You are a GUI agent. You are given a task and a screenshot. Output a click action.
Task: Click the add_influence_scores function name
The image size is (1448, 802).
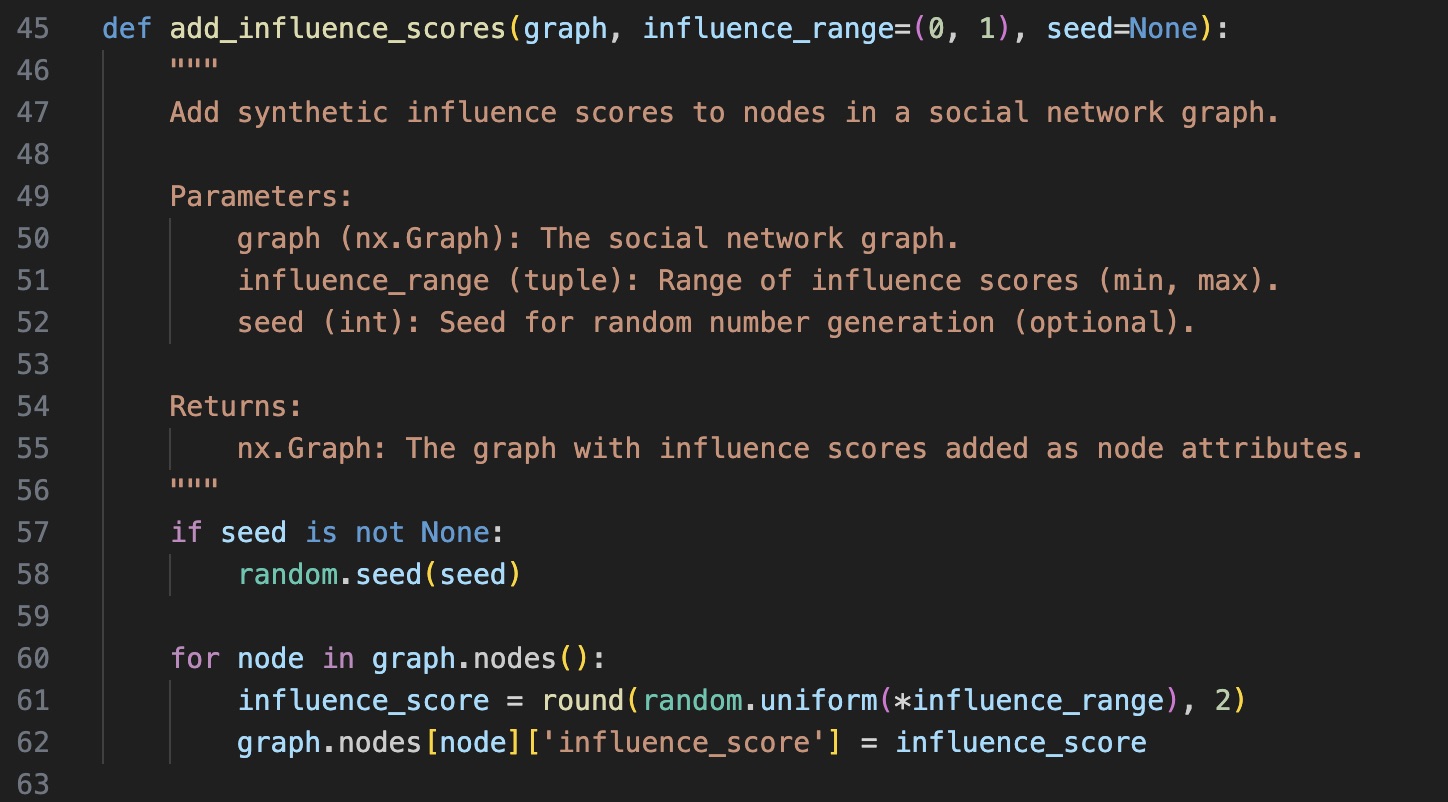(337, 28)
